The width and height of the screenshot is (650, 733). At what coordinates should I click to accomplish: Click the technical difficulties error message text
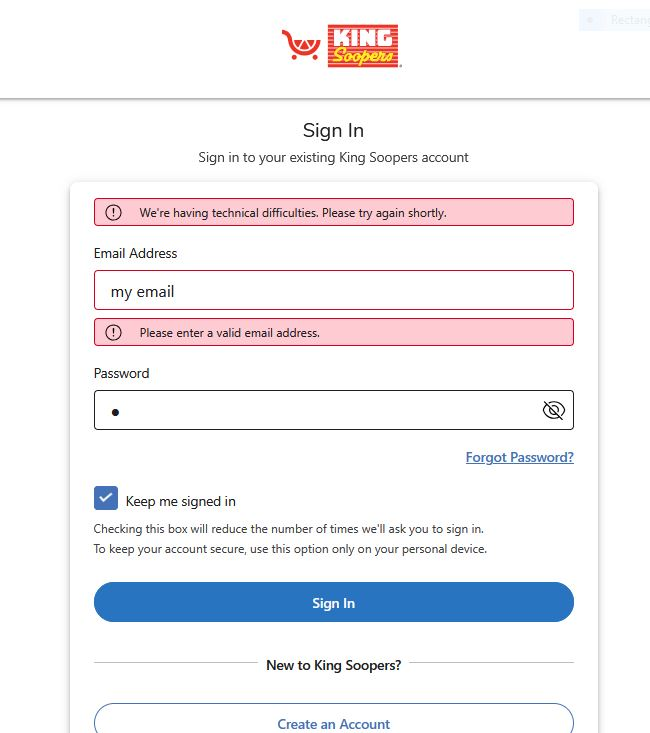point(292,213)
